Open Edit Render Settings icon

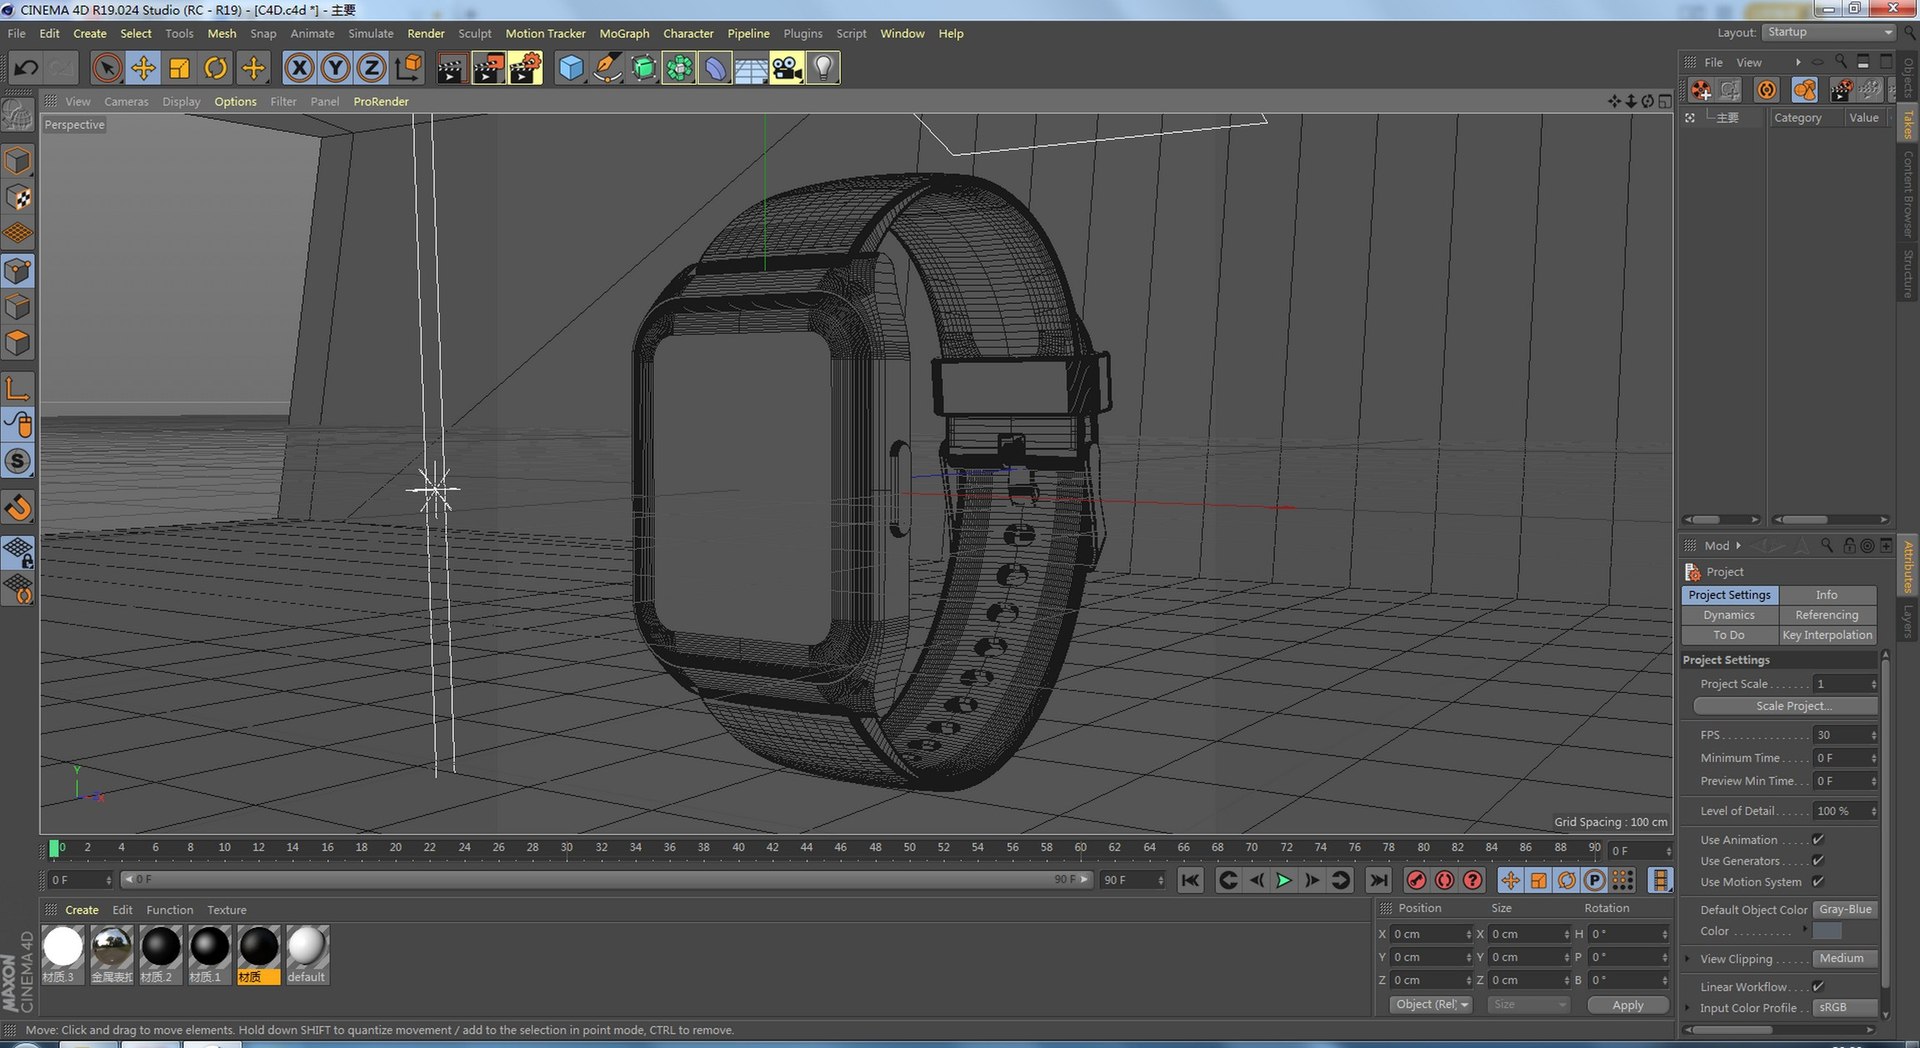pos(525,68)
